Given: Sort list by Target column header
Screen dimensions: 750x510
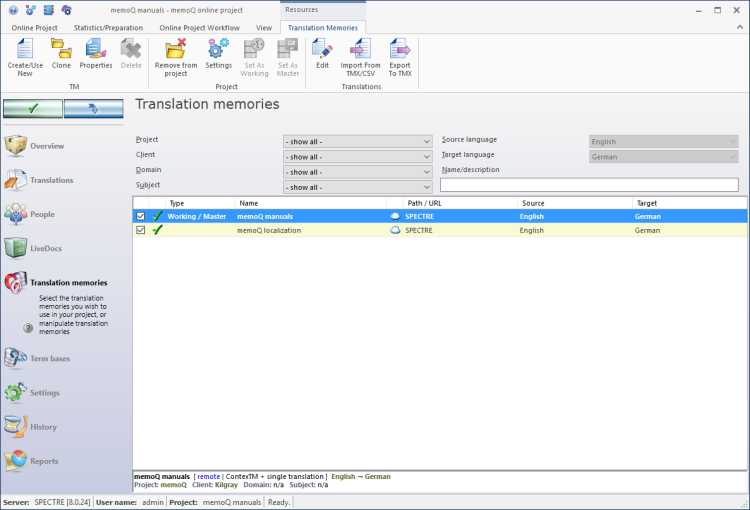Looking at the screenshot, I should [690, 203].
